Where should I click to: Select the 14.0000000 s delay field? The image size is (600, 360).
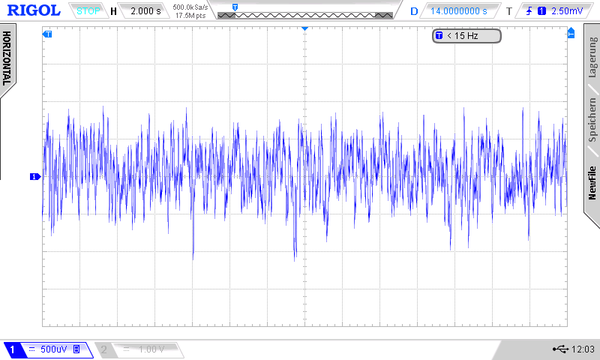459,11
